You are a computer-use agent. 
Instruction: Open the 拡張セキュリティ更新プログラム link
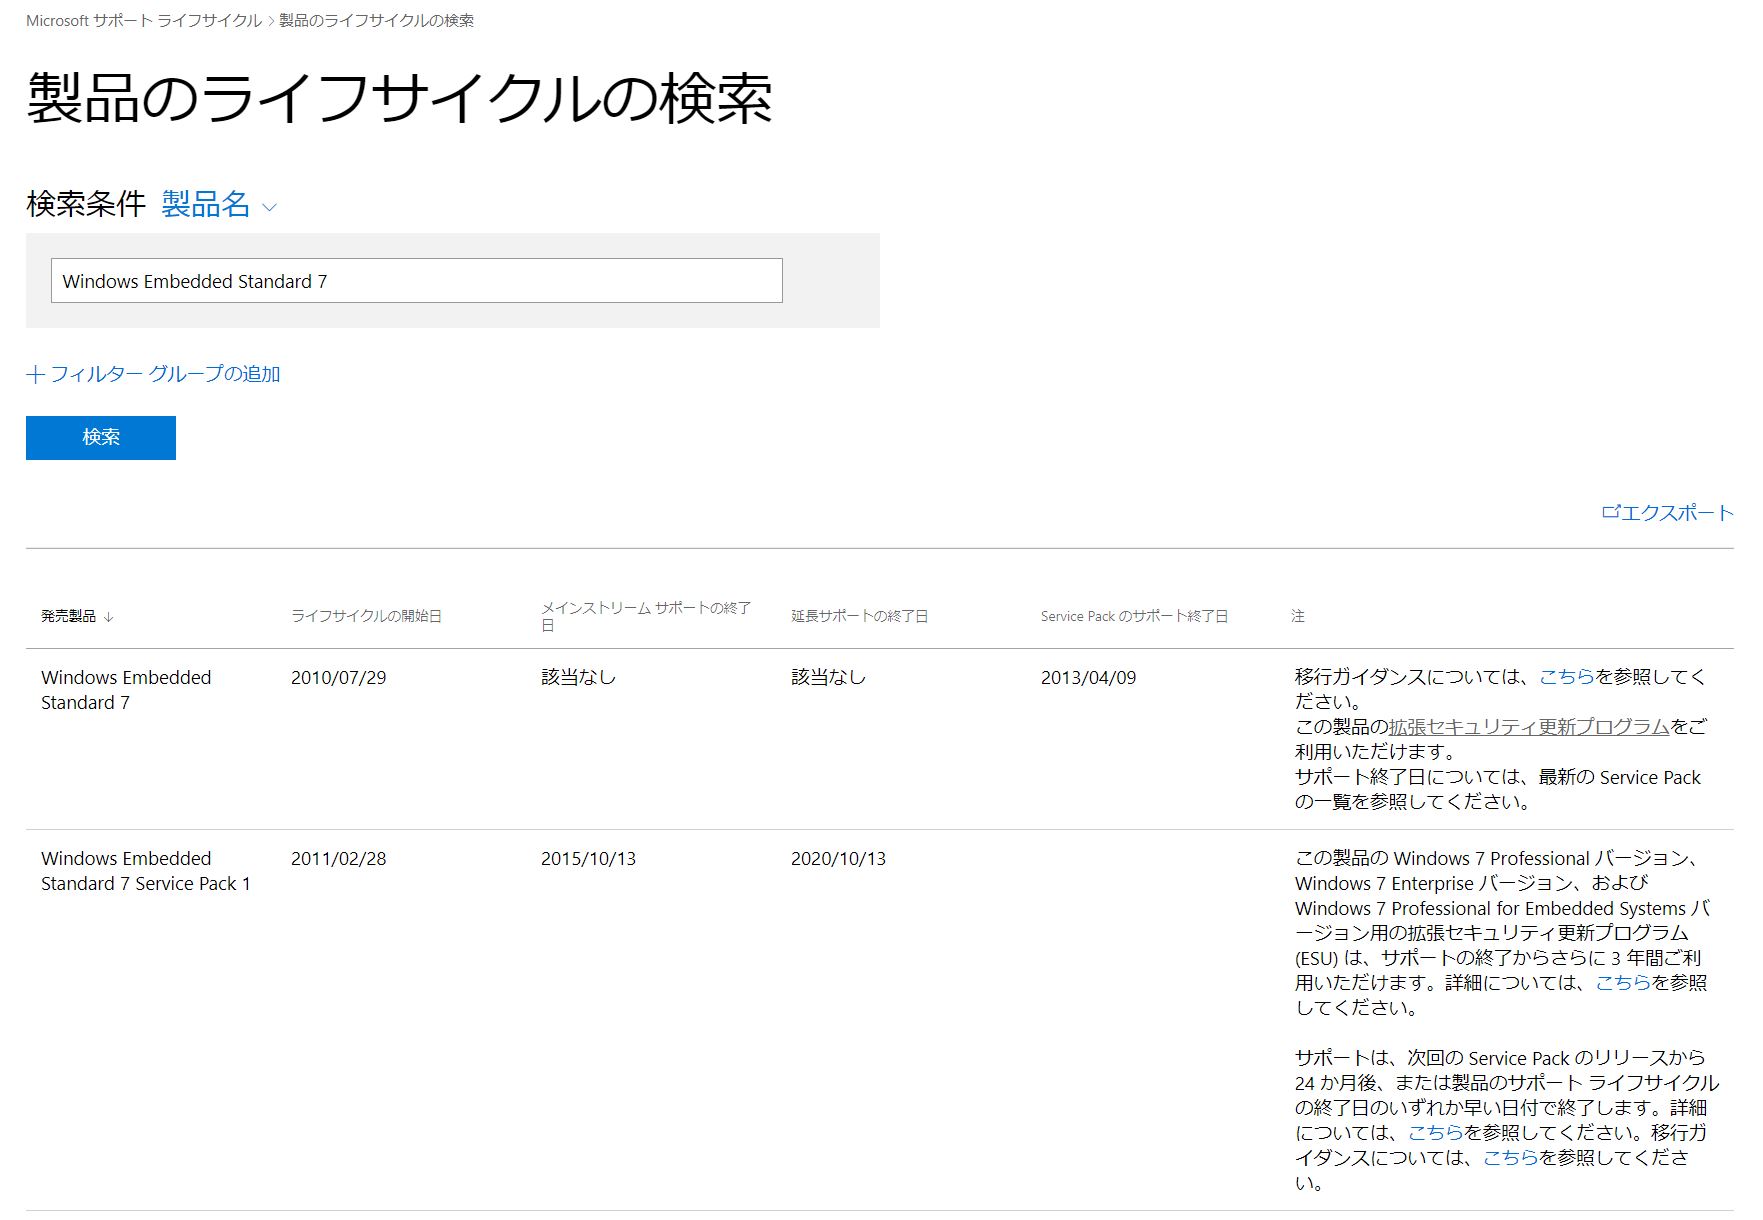click(1529, 727)
